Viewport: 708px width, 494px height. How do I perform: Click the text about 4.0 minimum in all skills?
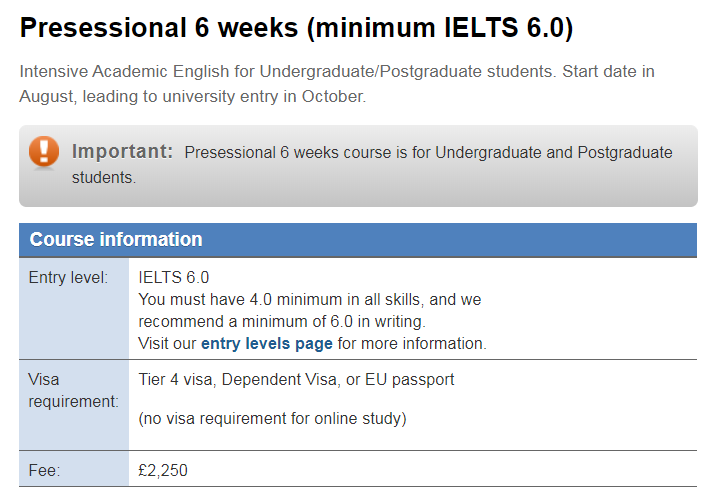click(x=309, y=299)
